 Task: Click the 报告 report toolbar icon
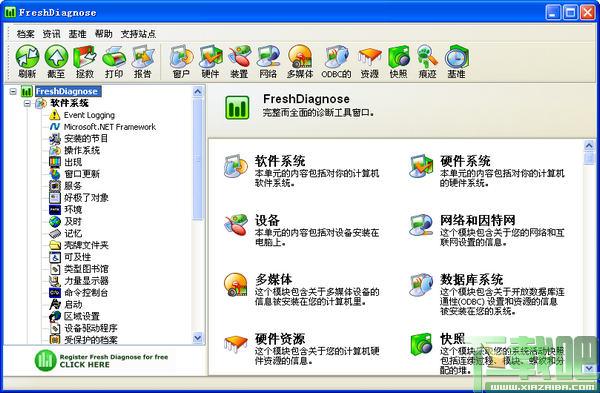point(143,62)
